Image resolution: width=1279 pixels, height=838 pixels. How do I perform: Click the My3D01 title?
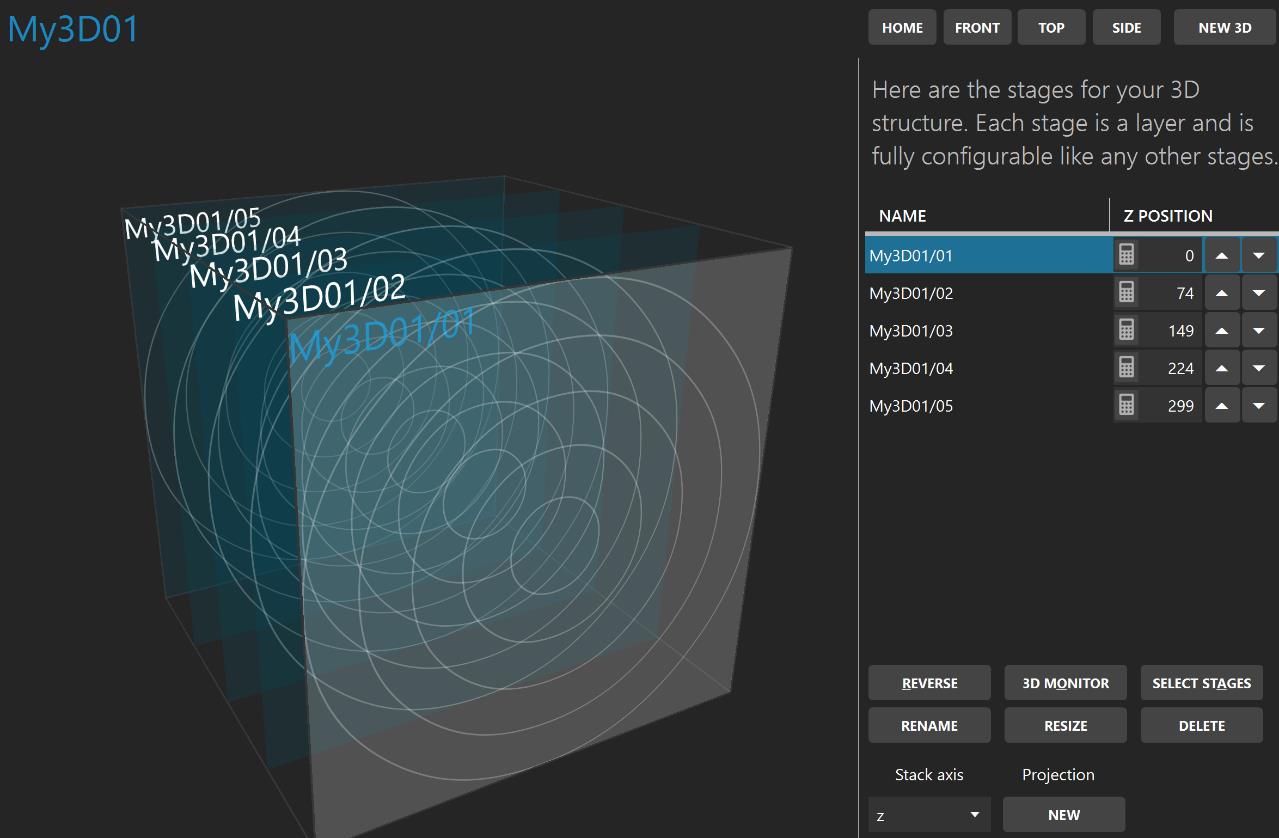pyautogui.click(x=73, y=29)
